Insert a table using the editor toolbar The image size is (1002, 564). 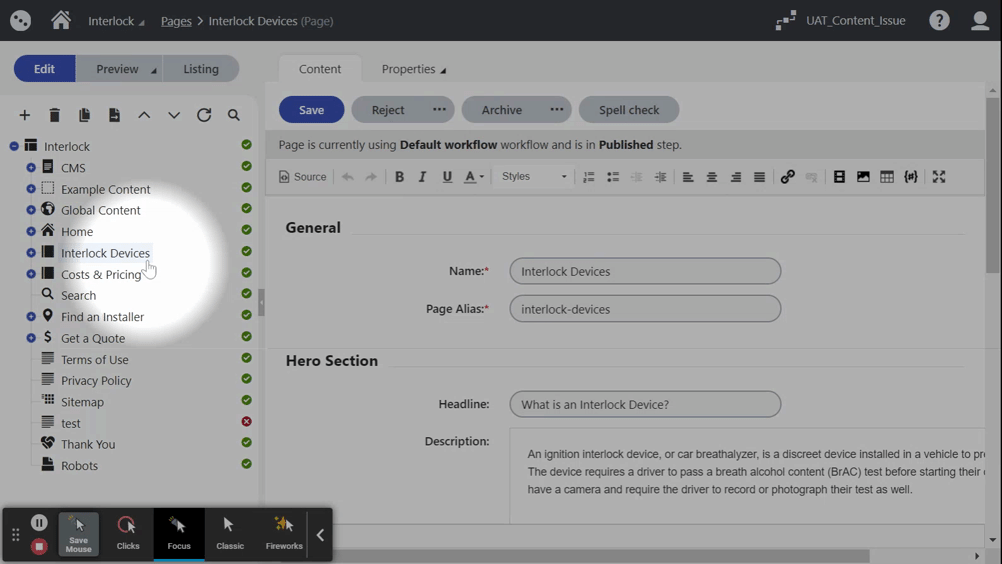tap(887, 177)
